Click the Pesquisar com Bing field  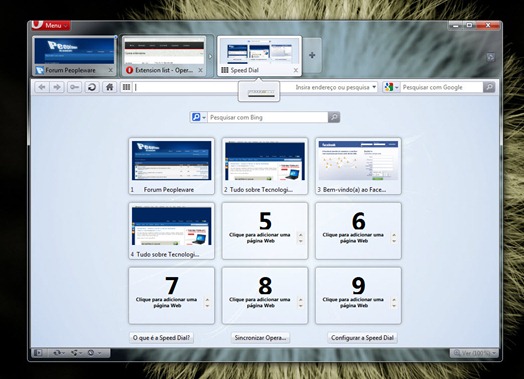click(x=267, y=117)
